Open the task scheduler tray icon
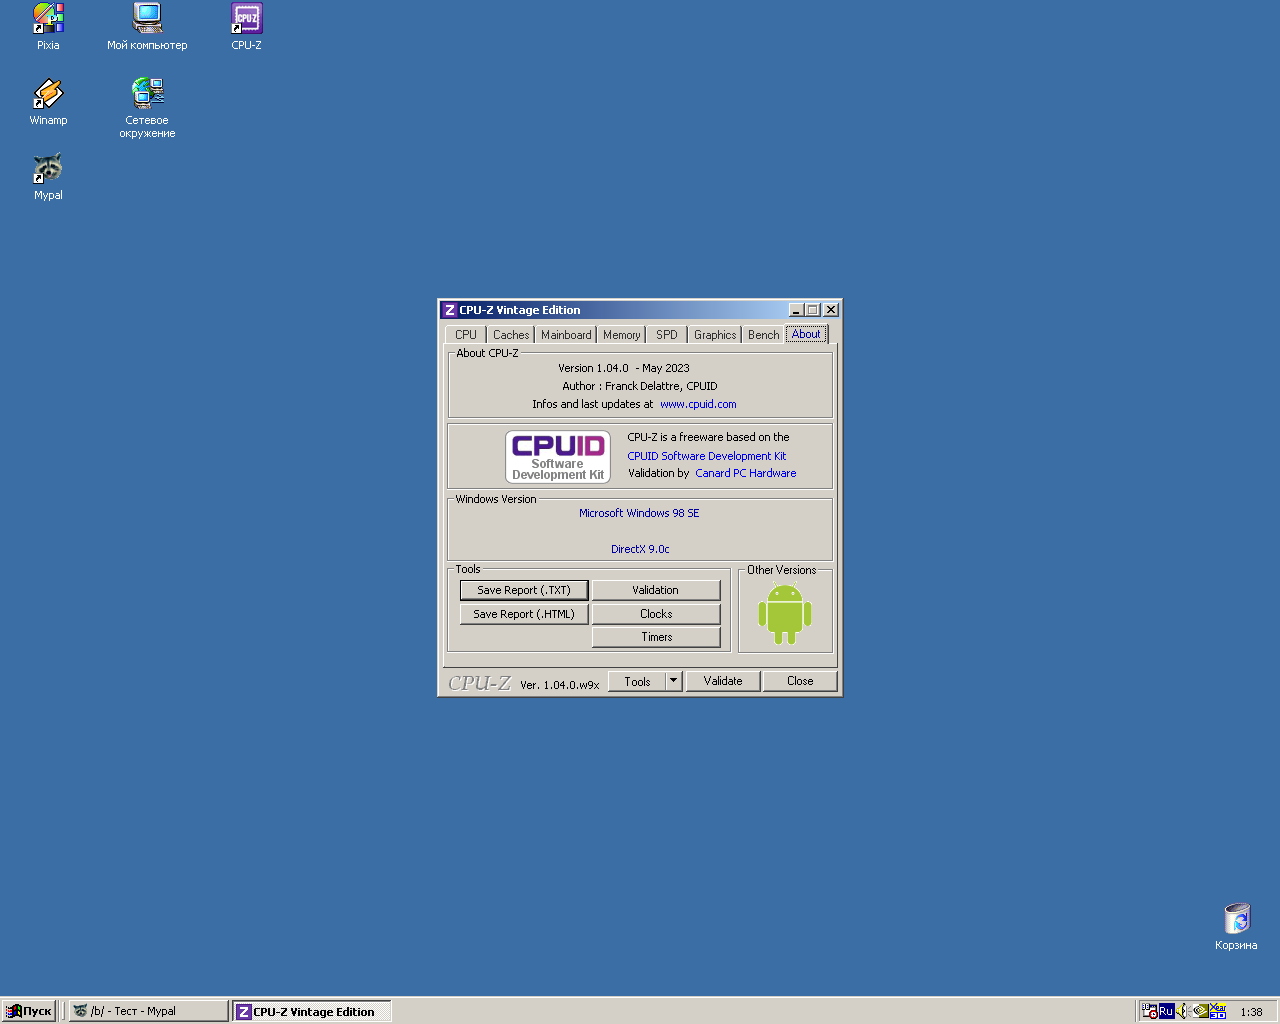 (1150, 1011)
